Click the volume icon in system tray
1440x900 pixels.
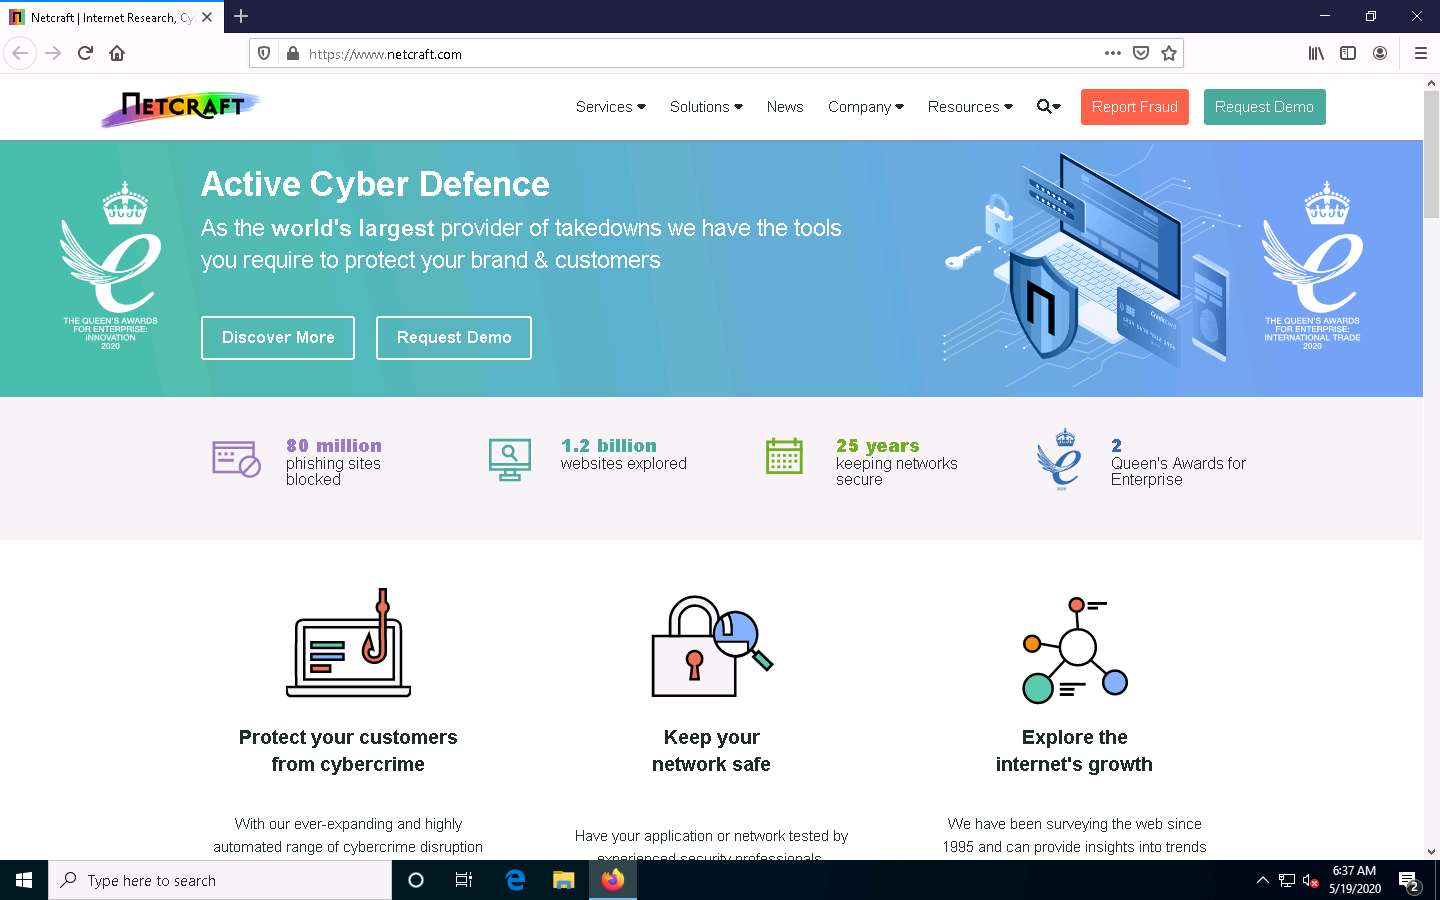1309,881
